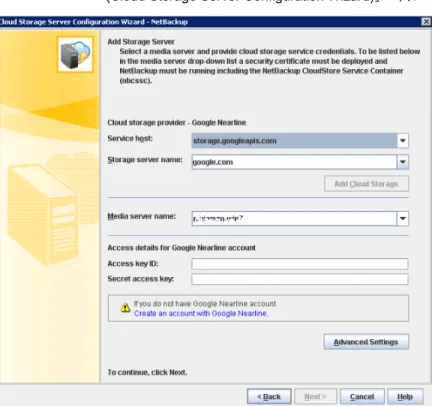Click the wizard title bar text
The image size is (441, 406).
point(94,22)
